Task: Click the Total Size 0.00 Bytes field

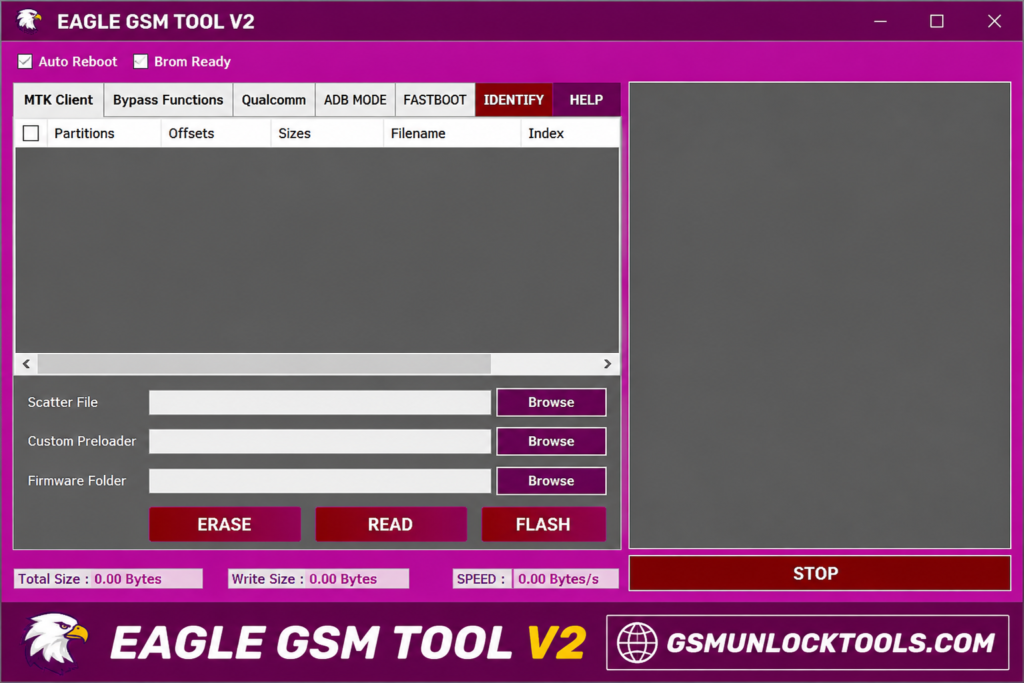Action: (108, 579)
